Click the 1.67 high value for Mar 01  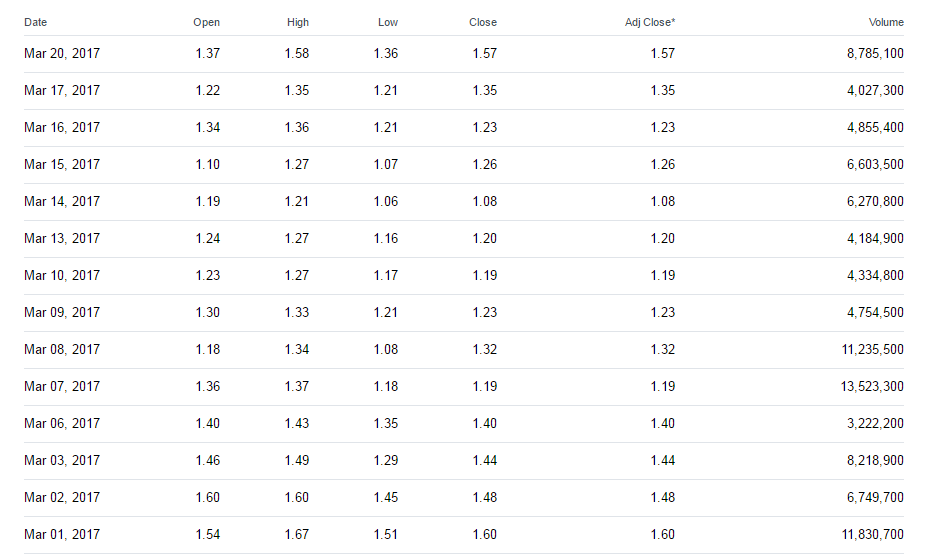pos(296,534)
